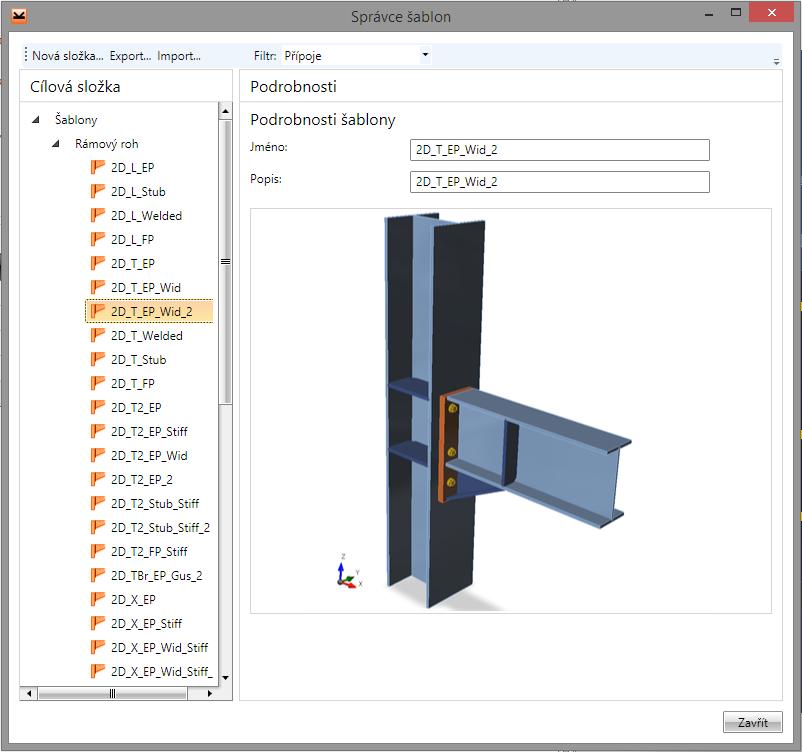
Task: Click the flag icon next to 2D_T2_EP
Action: coord(97,407)
